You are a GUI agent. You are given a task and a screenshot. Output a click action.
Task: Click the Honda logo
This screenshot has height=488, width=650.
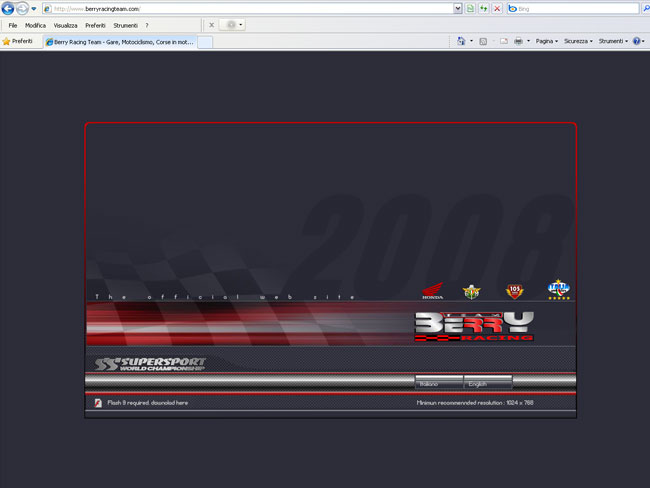[x=432, y=291]
